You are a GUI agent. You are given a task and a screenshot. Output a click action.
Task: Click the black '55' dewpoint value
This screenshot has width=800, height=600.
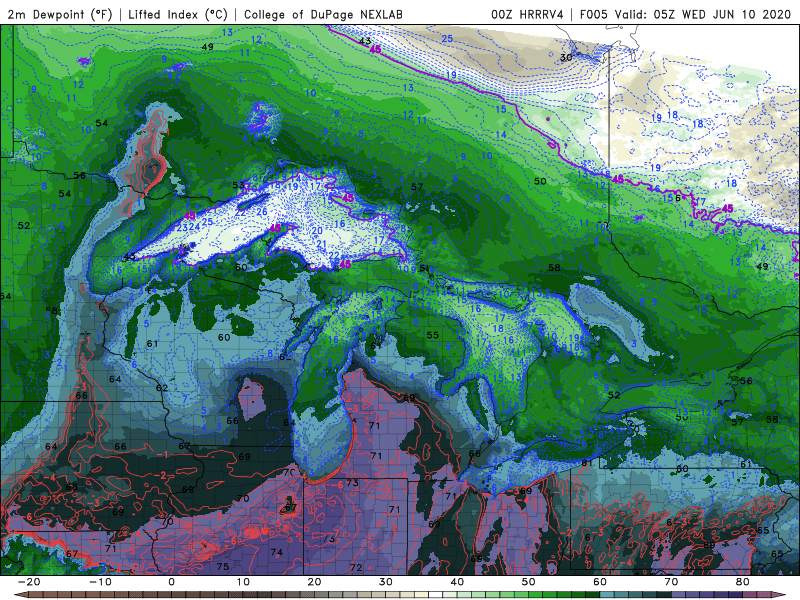(x=433, y=335)
